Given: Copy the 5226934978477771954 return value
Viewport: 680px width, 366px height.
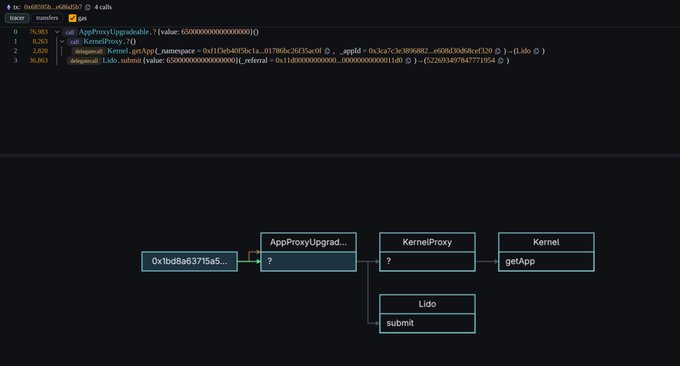Looking at the screenshot, I should (500, 61).
